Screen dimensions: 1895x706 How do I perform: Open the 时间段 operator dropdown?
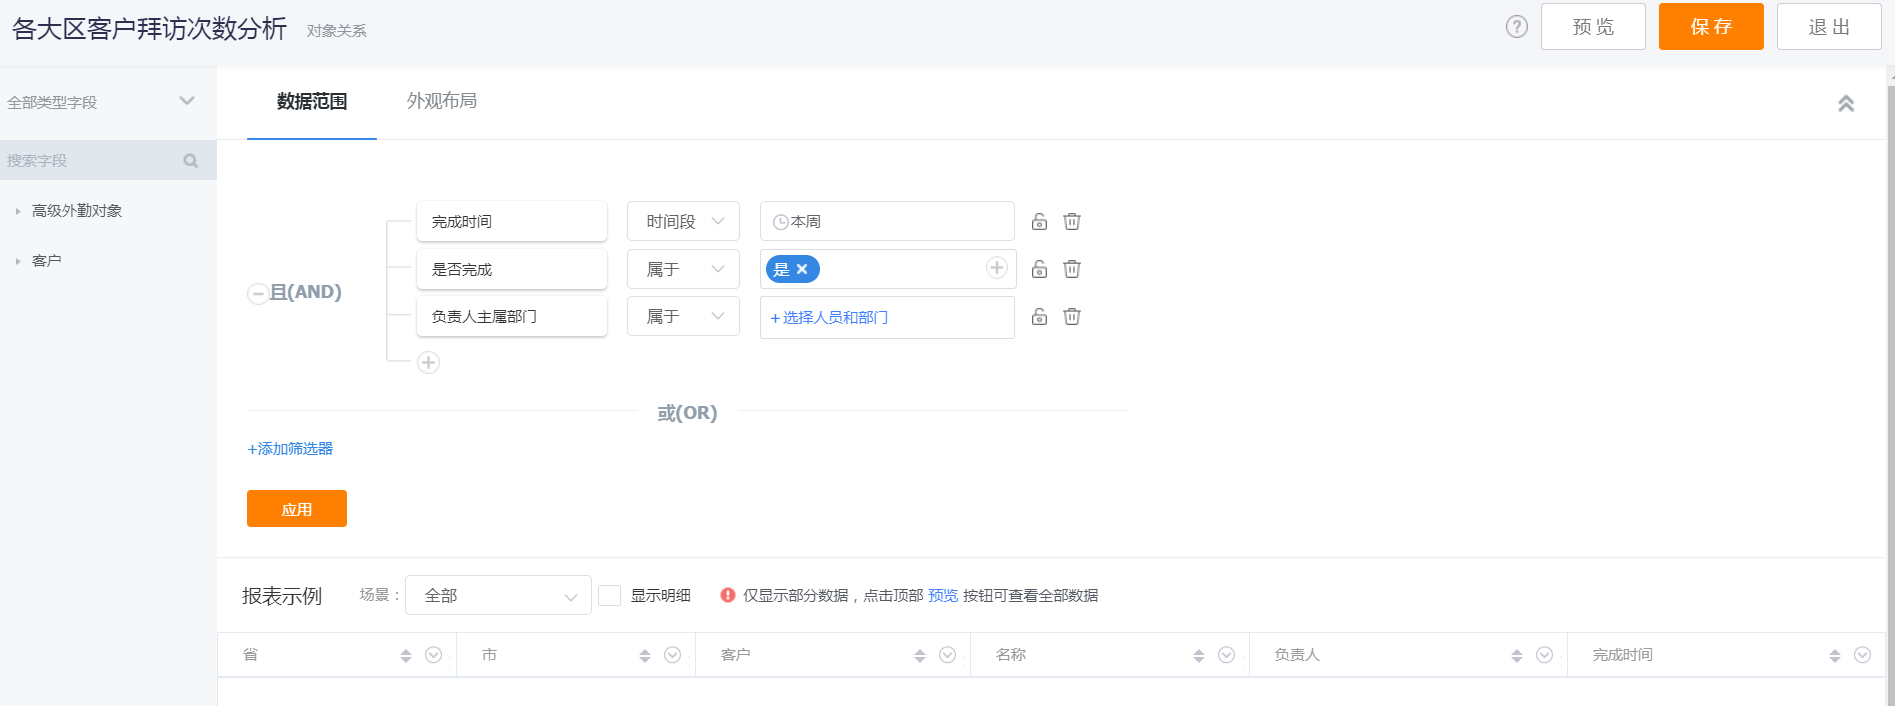pyautogui.click(x=683, y=222)
